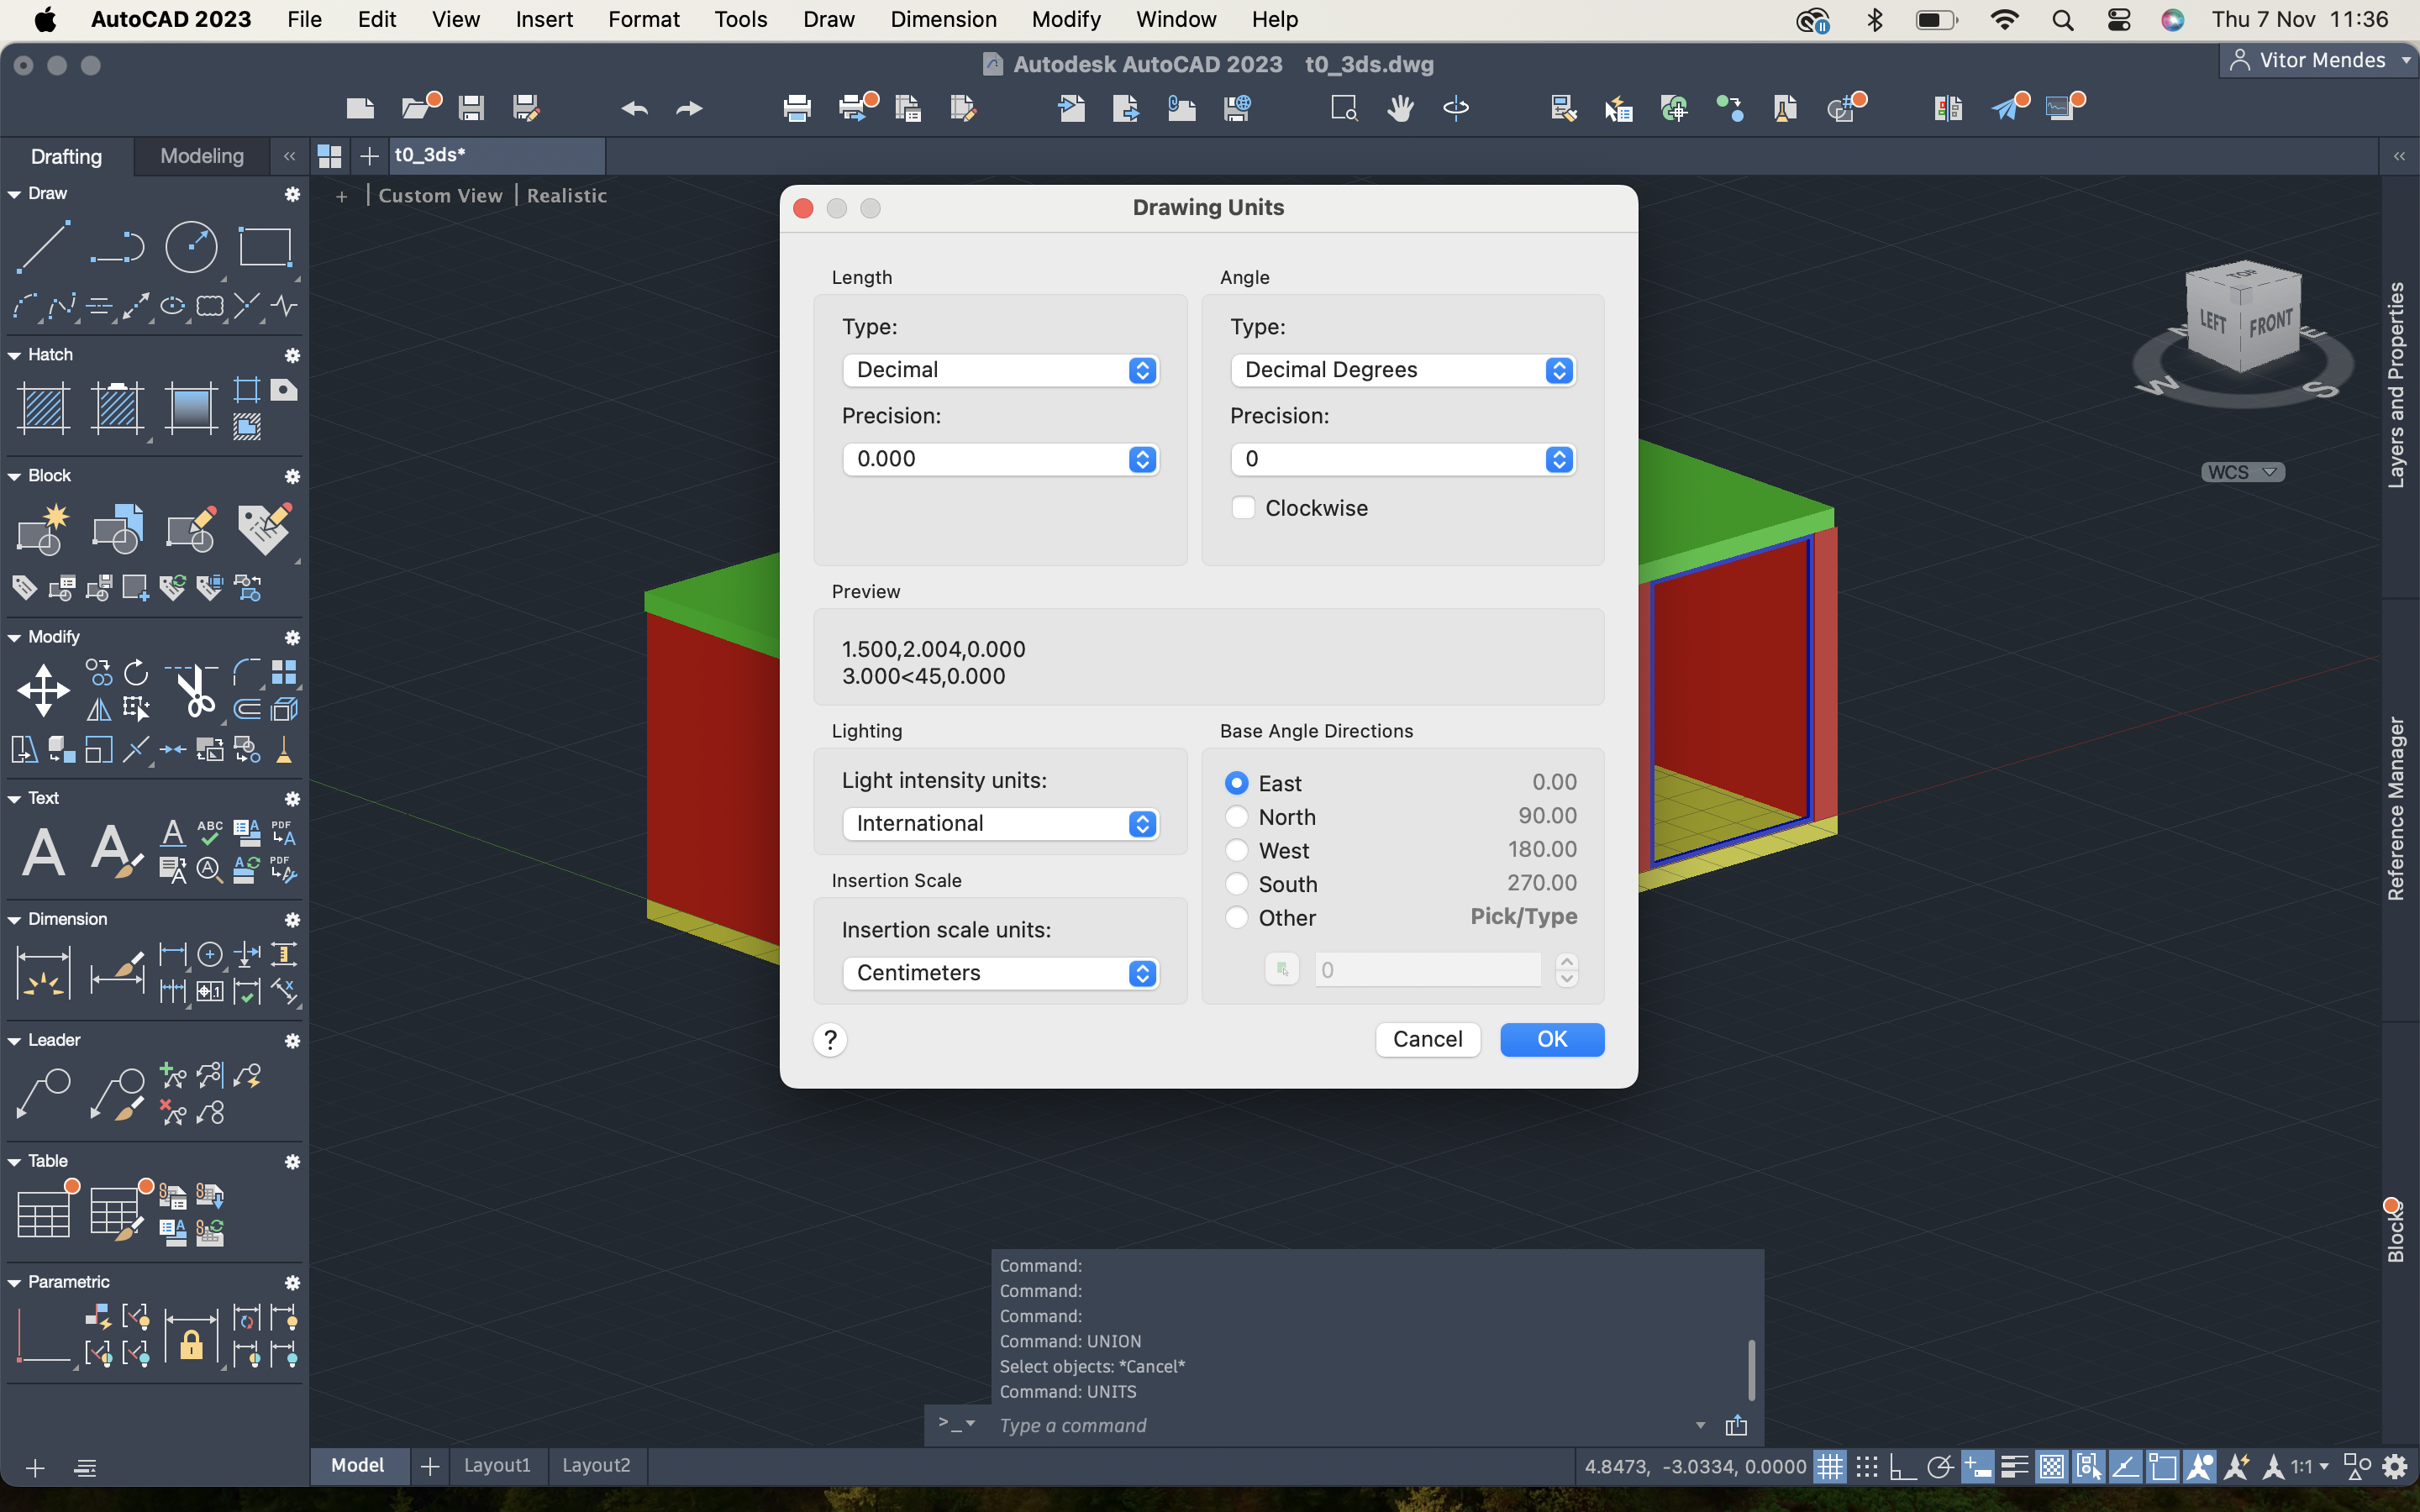Viewport: 2420px width, 1512px height.
Task: Click the help question mark button
Action: click(x=830, y=1040)
